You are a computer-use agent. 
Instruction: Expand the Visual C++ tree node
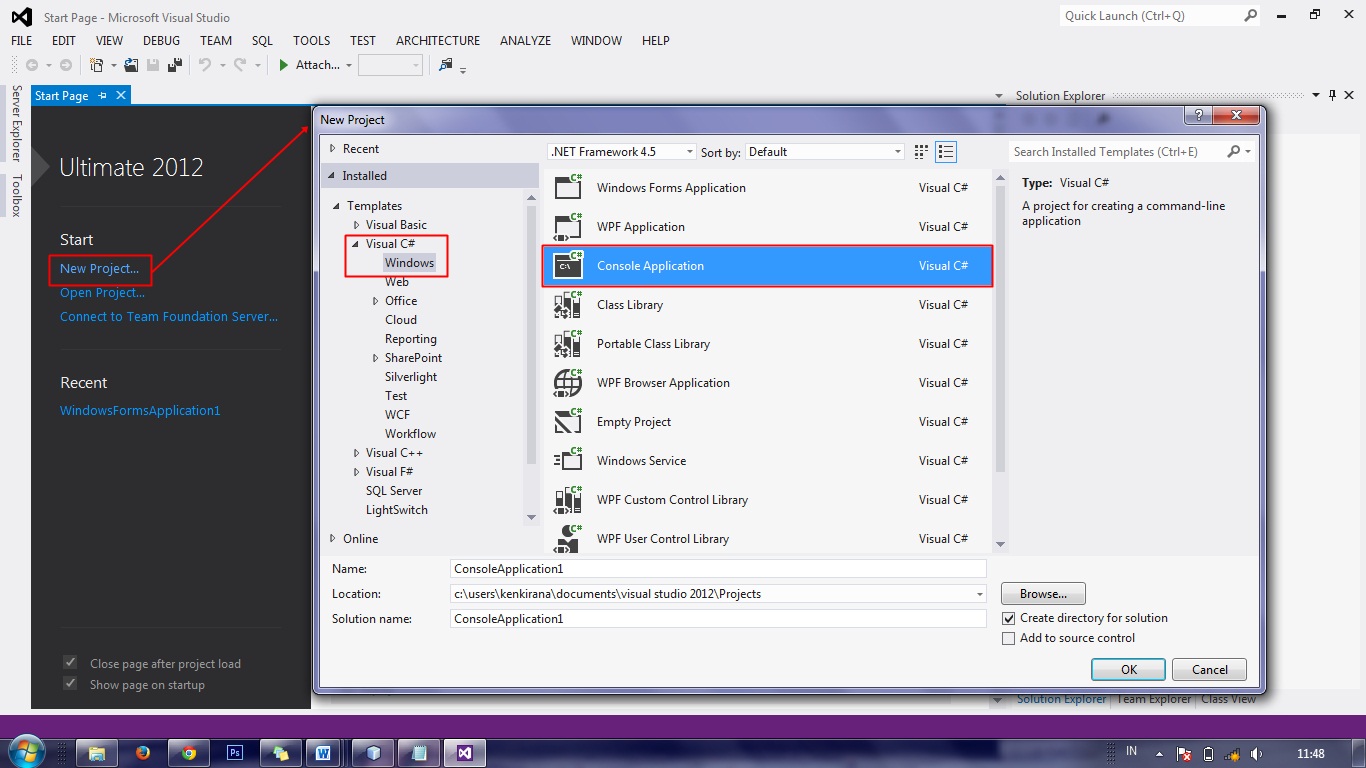pyautogui.click(x=356, y=453)
